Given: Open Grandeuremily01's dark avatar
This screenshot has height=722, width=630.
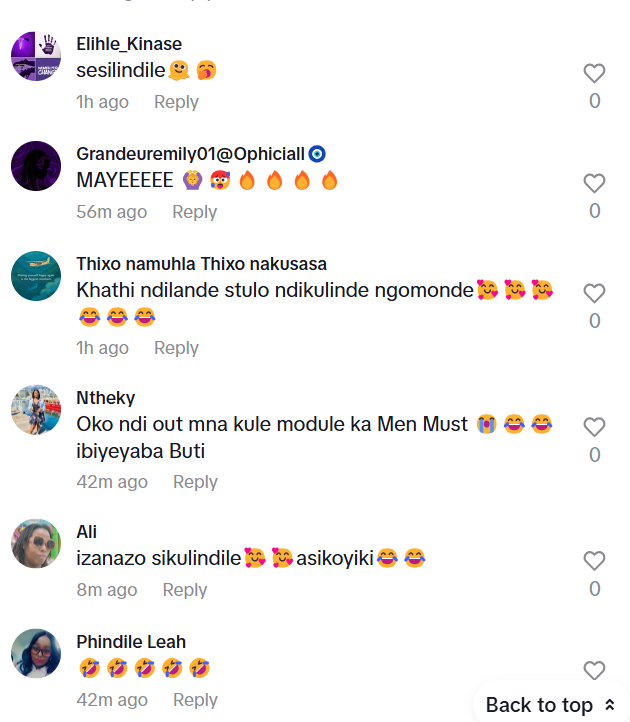Looking at the screenshot, I should tap(36, 166).
